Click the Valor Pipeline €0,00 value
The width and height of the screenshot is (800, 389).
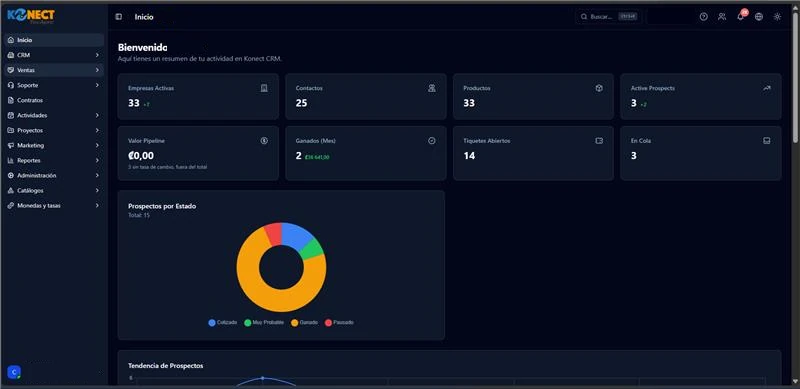tap(141, 156)
